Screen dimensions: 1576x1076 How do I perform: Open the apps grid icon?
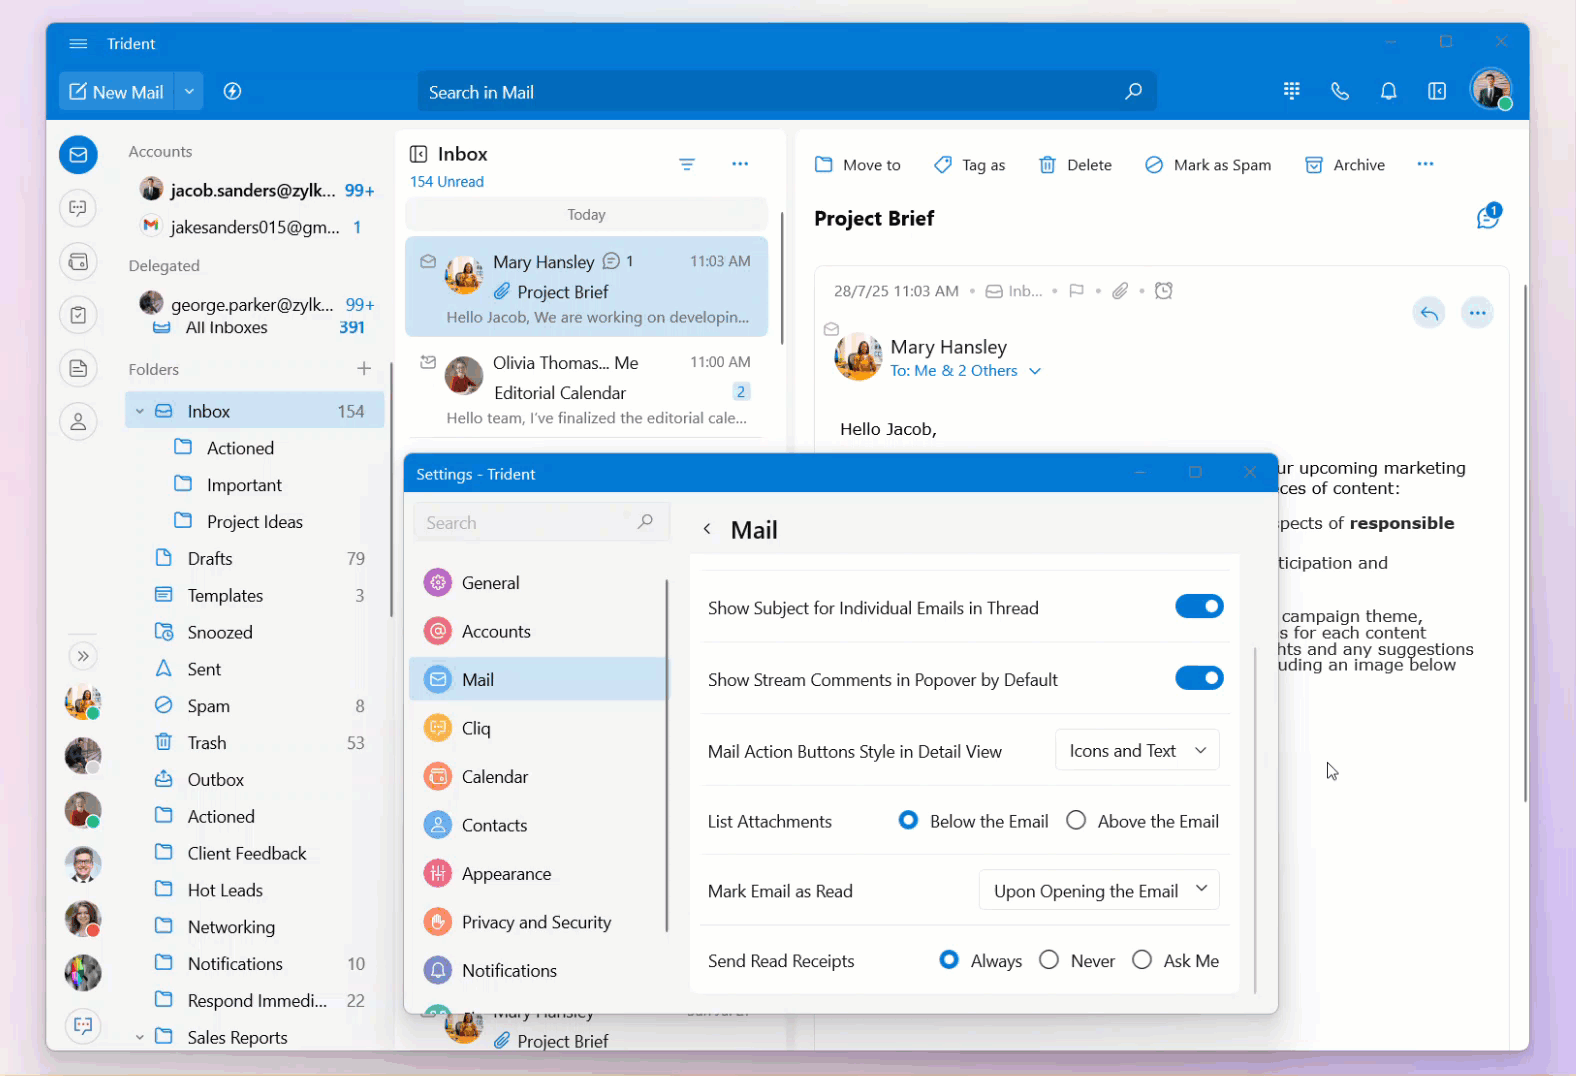coord(1291,91)
